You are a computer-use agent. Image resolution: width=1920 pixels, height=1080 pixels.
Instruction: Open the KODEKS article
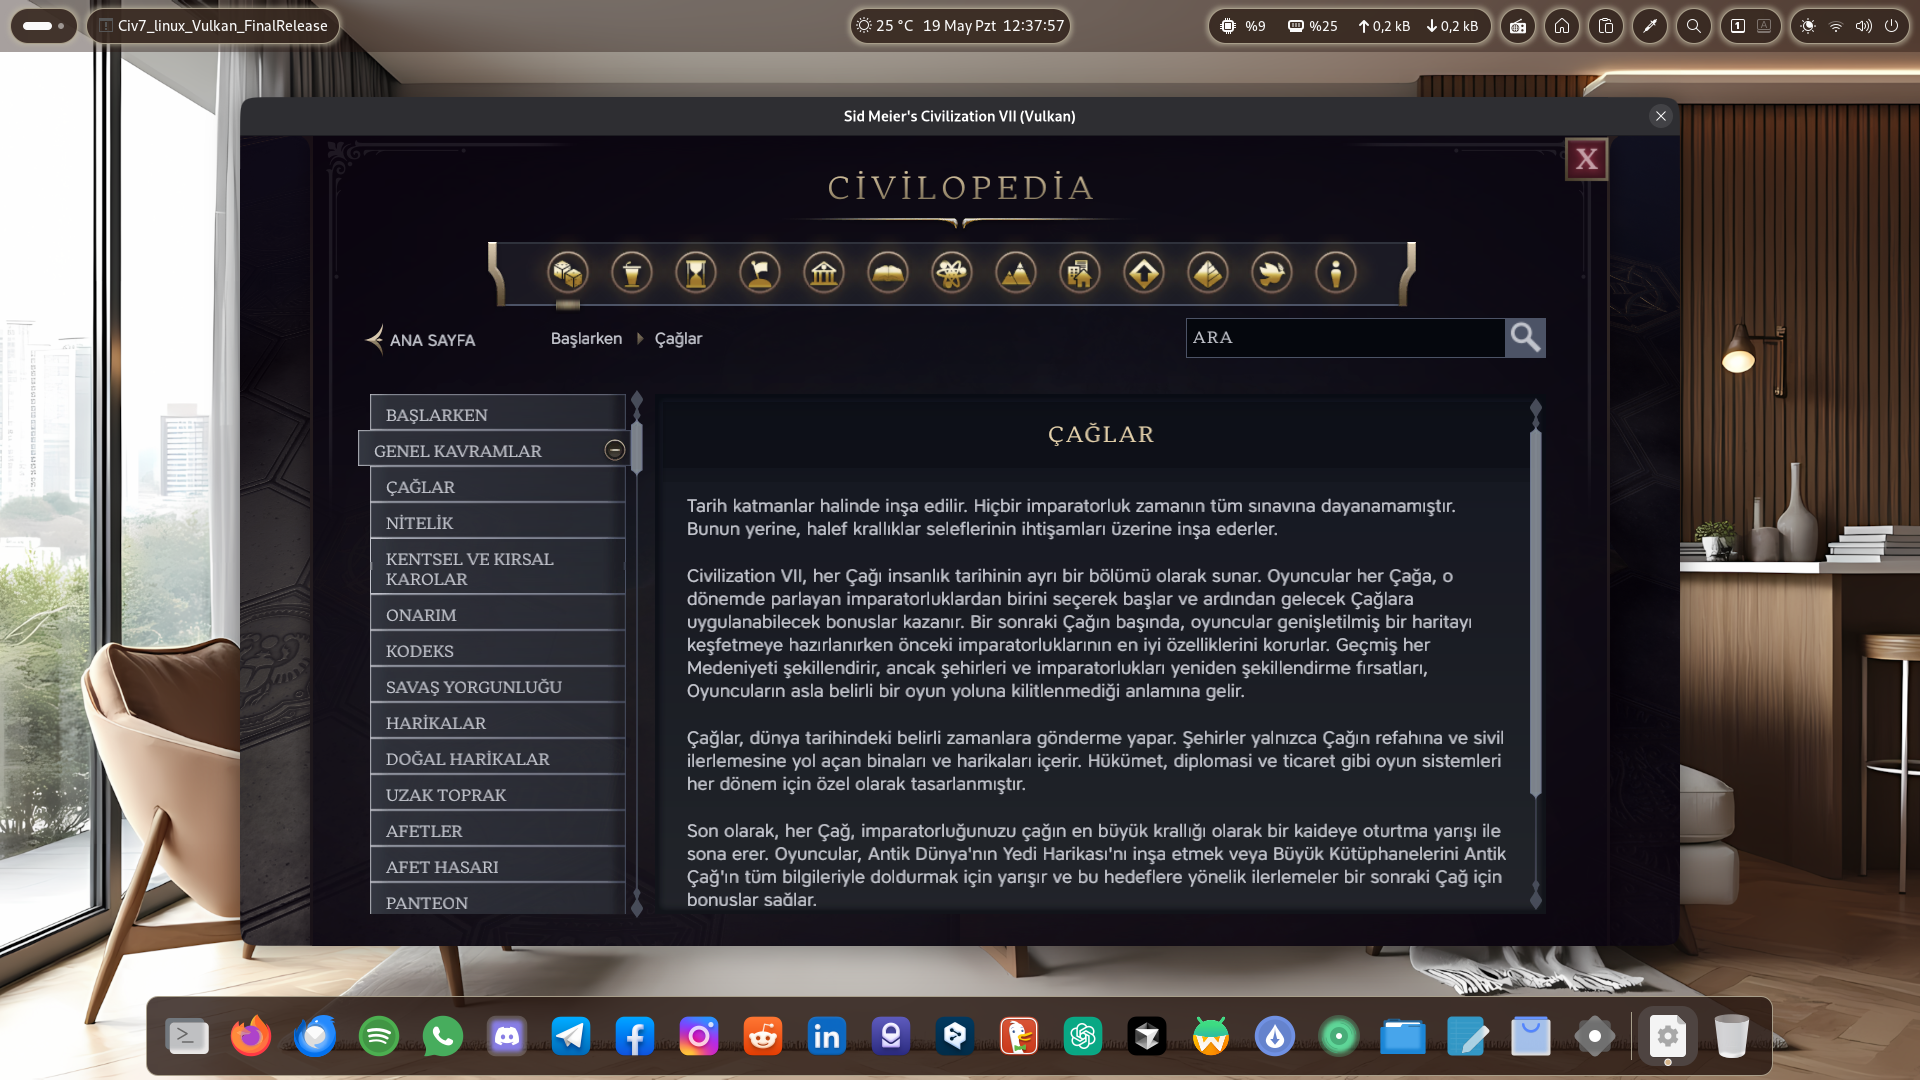coord(497,650)
